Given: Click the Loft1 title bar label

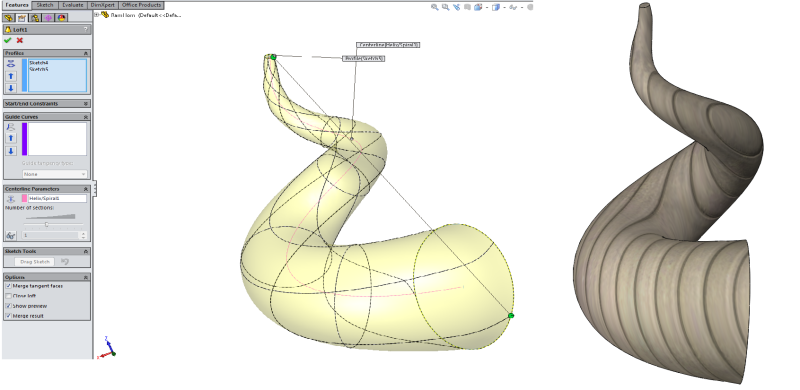Looking at the screenshot, I should (x=20, y=30).
